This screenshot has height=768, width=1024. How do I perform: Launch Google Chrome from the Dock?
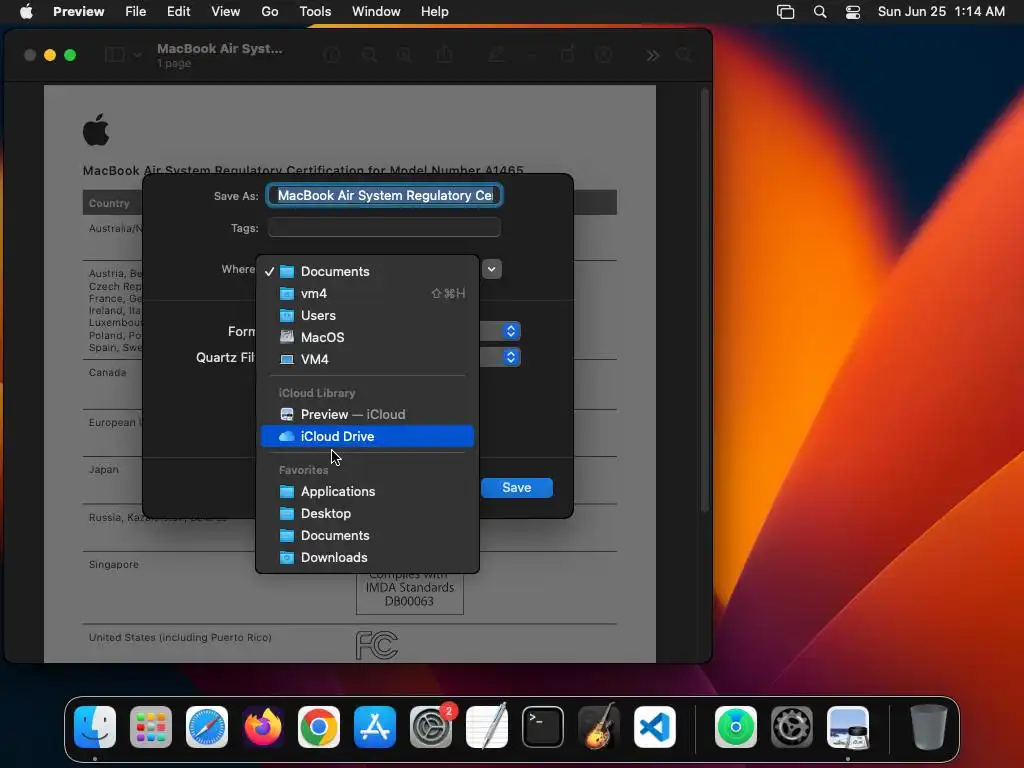319,727
